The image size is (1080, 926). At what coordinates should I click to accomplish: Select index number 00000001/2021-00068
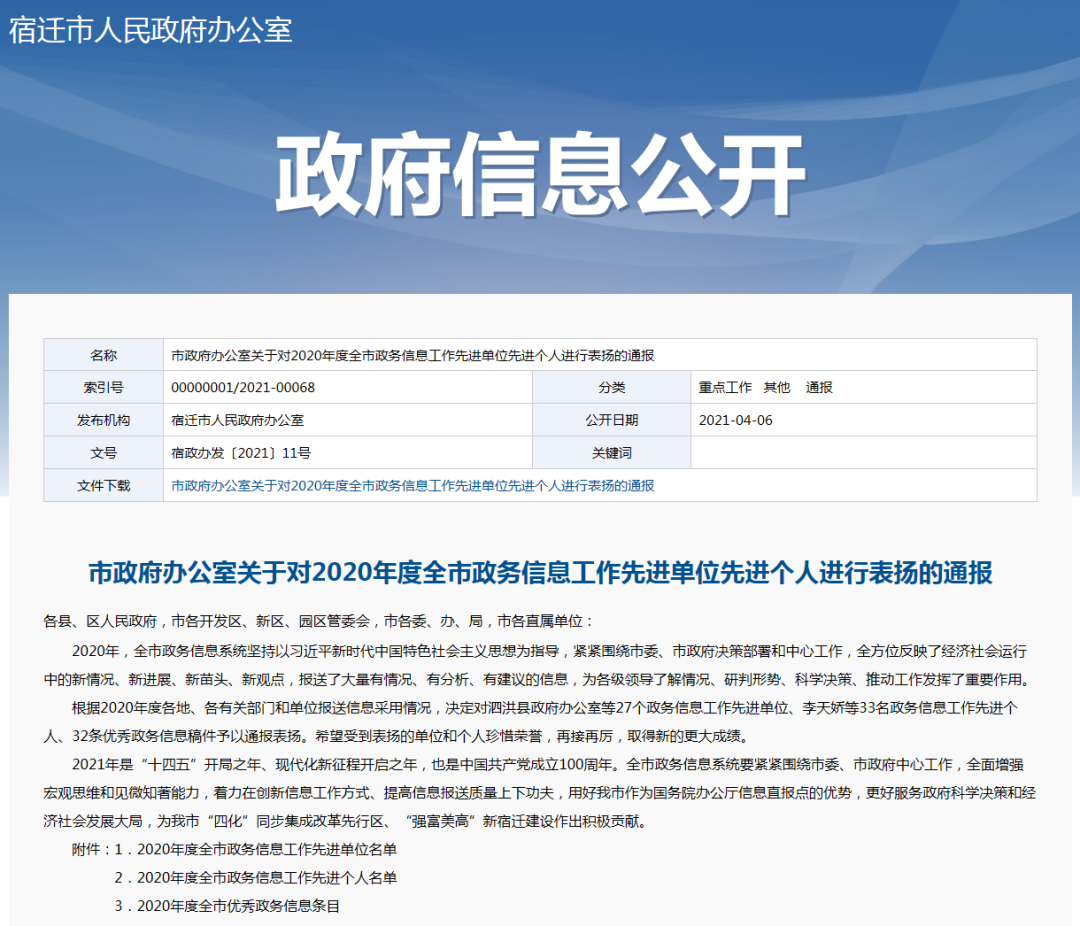(243, 388)
